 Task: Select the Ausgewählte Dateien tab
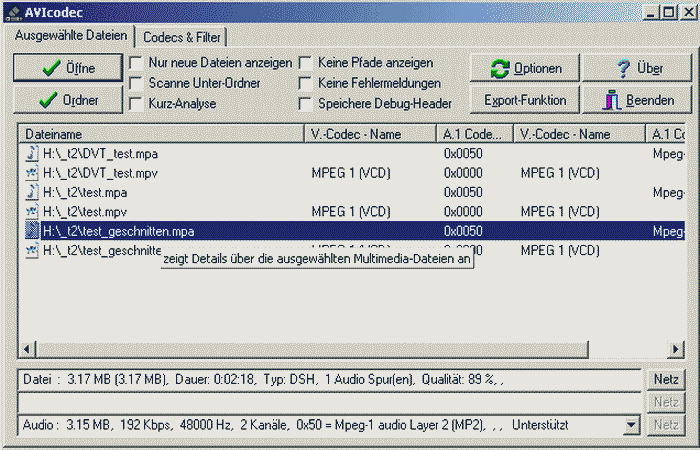(x=70, y=36)
